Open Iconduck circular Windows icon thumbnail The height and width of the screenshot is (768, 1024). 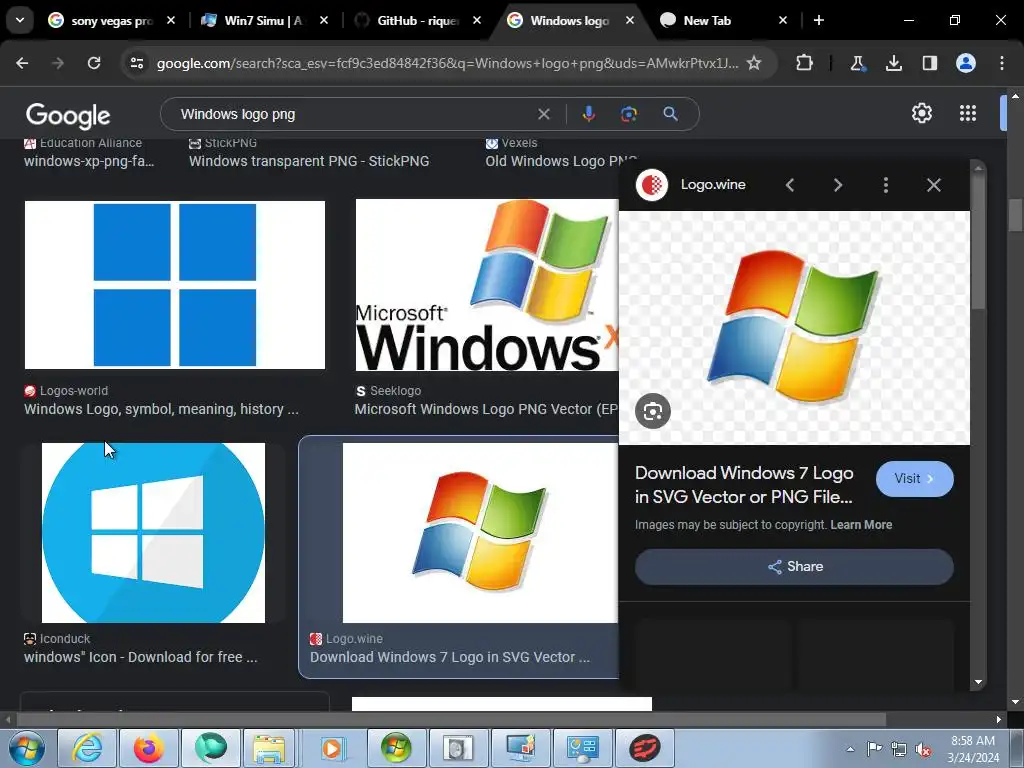tap(153, 533)
